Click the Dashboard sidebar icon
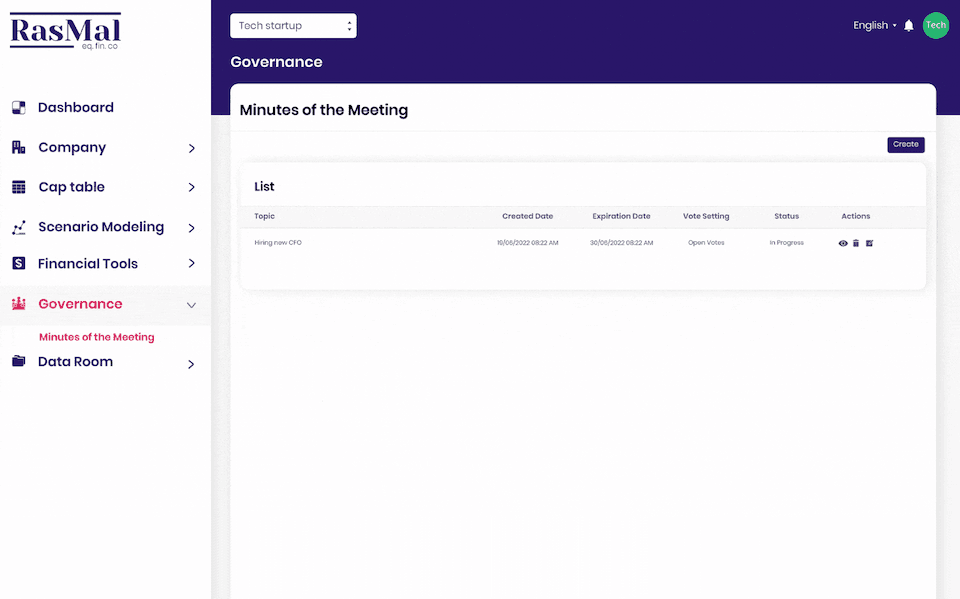Image resolution: width=960 pixels, height=599 pixels. tap(19, 108)
